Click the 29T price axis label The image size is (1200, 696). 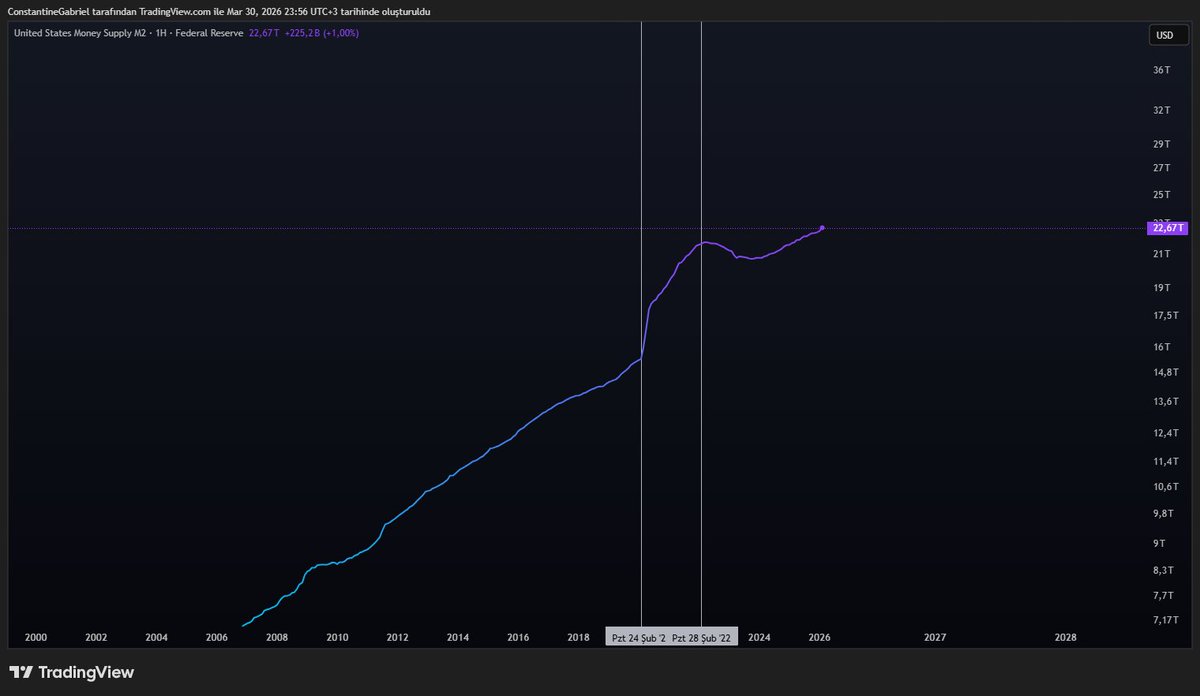(1161, 145)
